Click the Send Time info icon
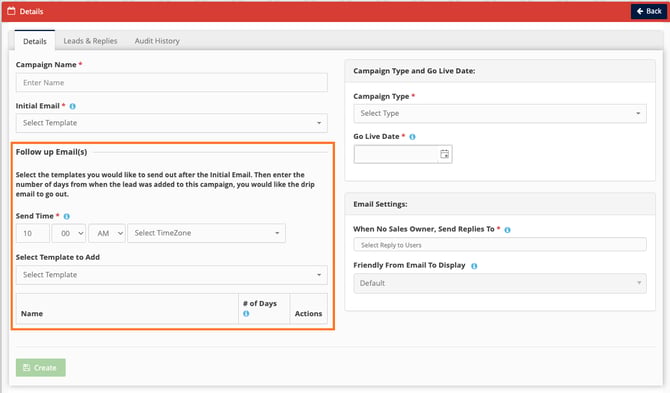The image size is (670, 393). [67, 217]
